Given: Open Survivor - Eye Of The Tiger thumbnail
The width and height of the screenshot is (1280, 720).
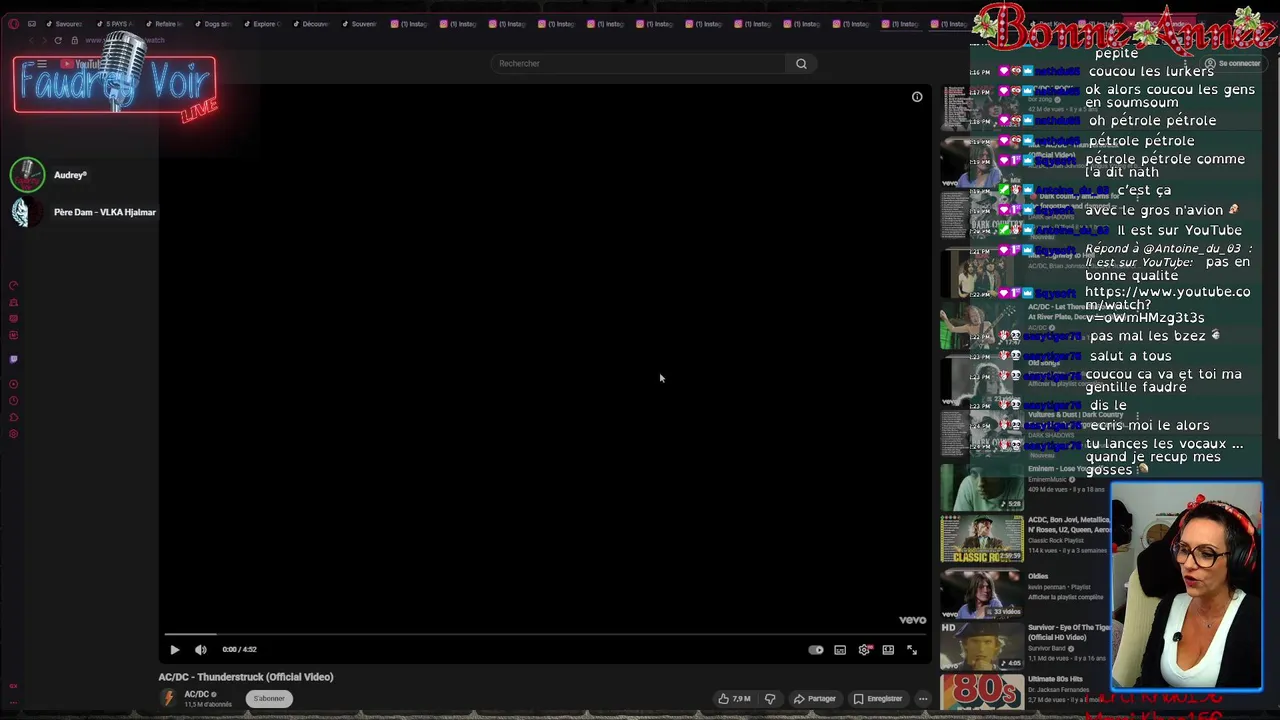Looking at the screenshot, I should 982,645.
